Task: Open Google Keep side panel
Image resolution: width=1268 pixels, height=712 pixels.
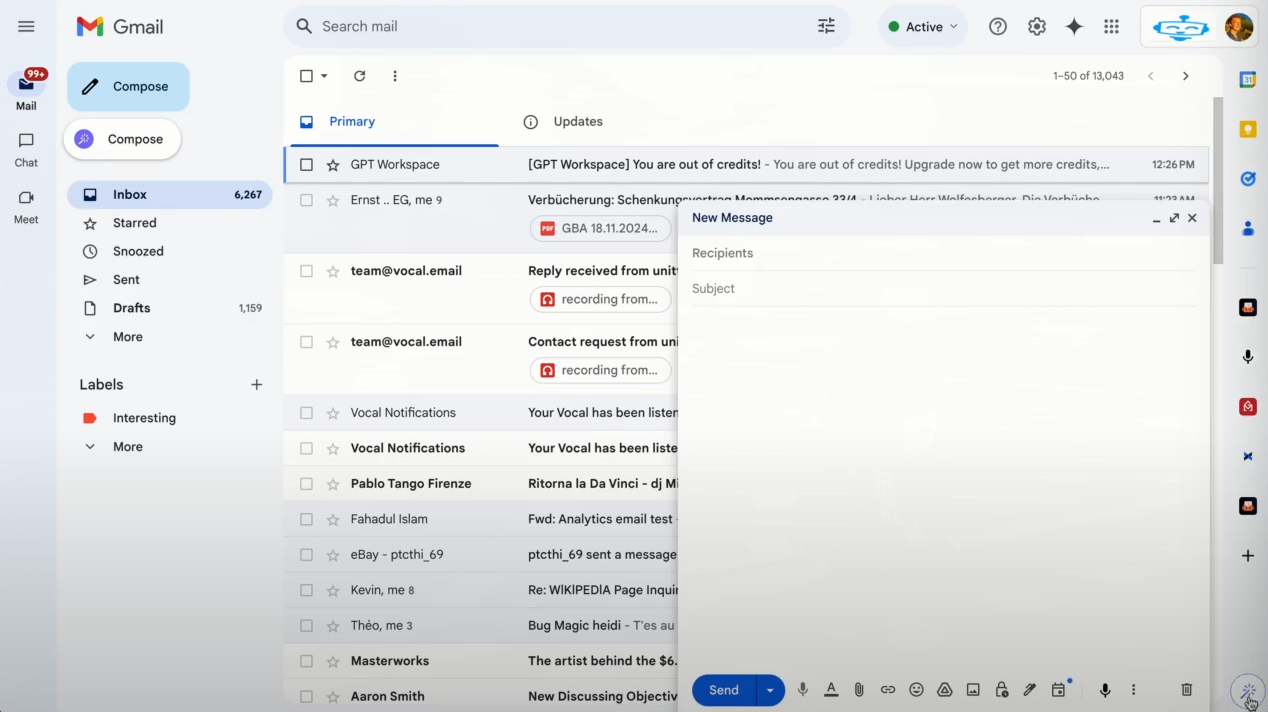Action: pos(1248,129)
